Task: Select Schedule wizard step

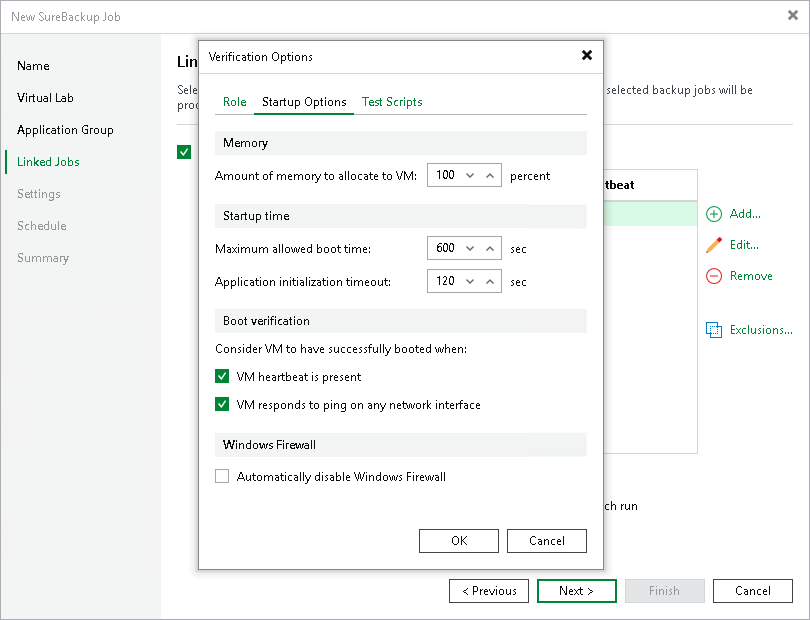Action: pyautogui.click(x=42, y=226)
